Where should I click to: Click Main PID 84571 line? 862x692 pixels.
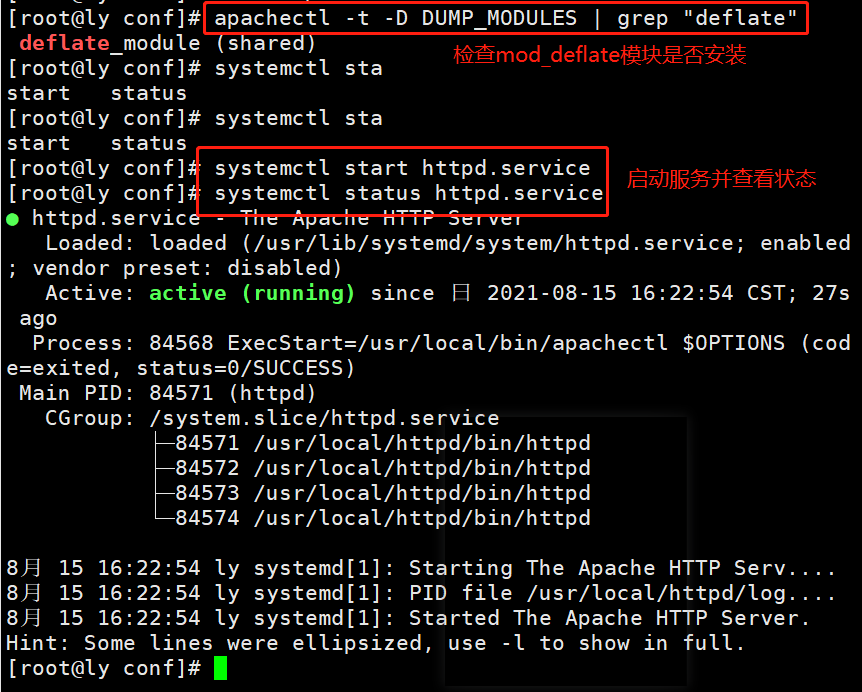tap(168, 394)
